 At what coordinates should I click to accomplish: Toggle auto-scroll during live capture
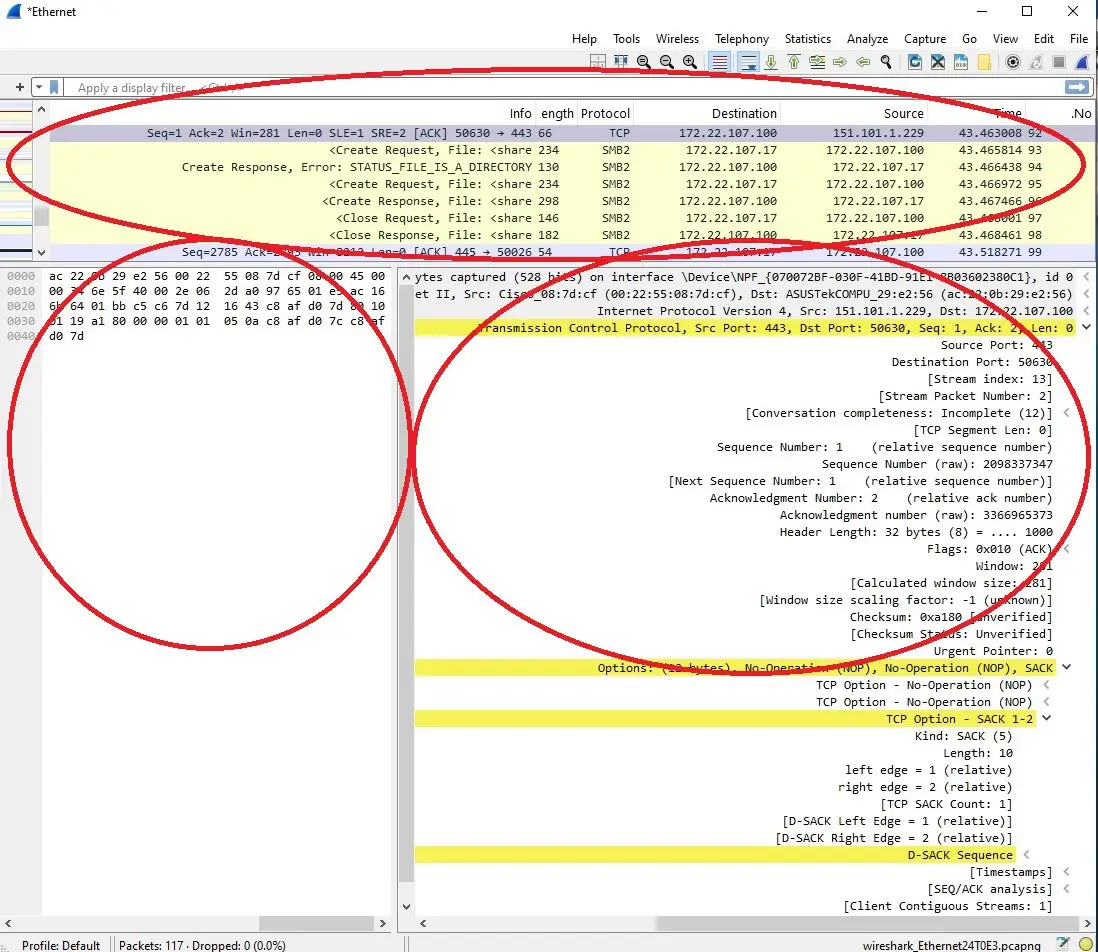coord(747,62)
